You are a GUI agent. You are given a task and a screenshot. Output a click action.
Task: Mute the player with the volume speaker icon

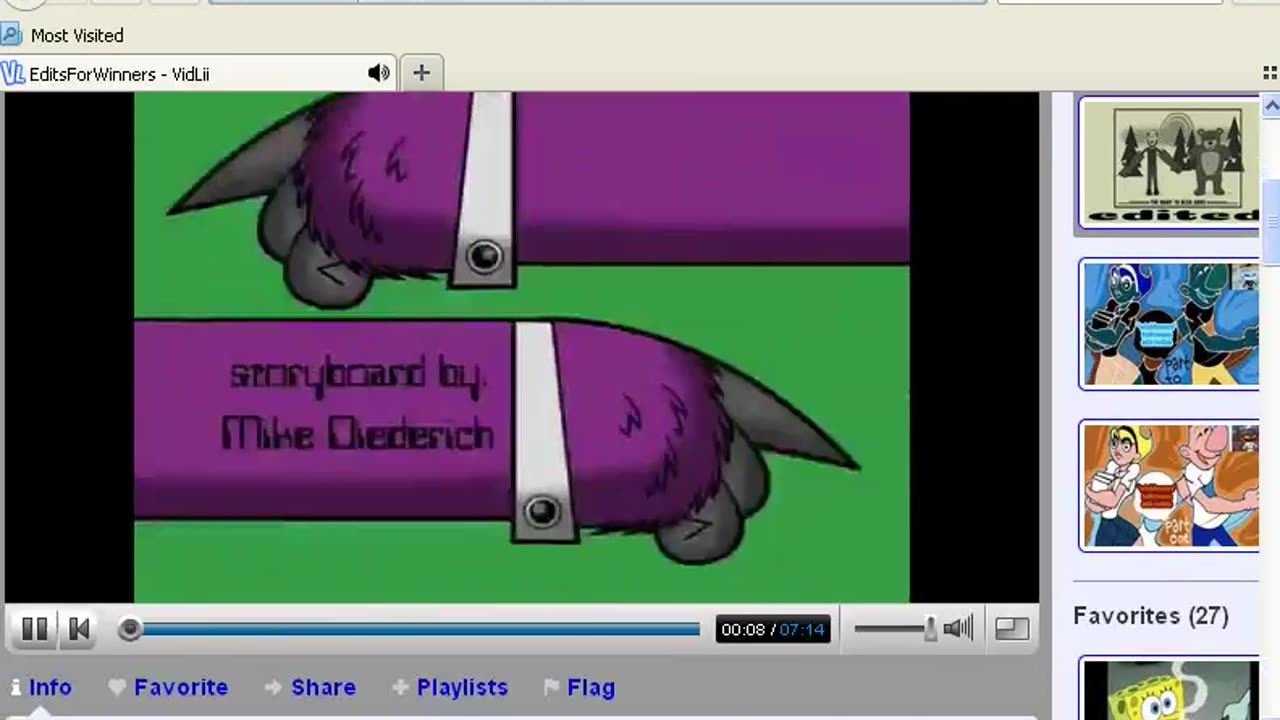(958, 628)
